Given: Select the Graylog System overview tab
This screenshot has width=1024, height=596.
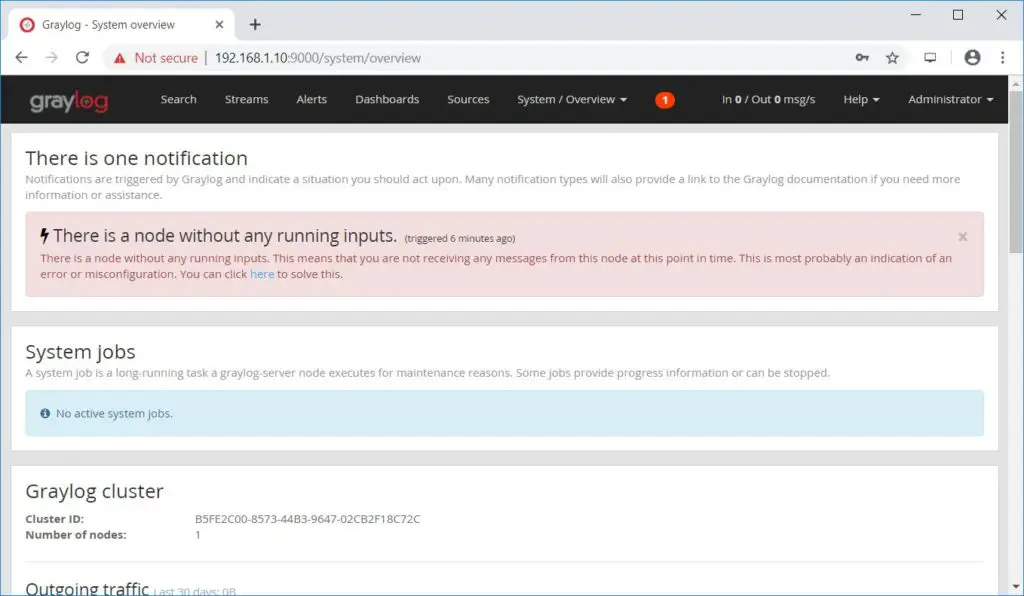Looking at the screenshot, I should coord(121,25).
